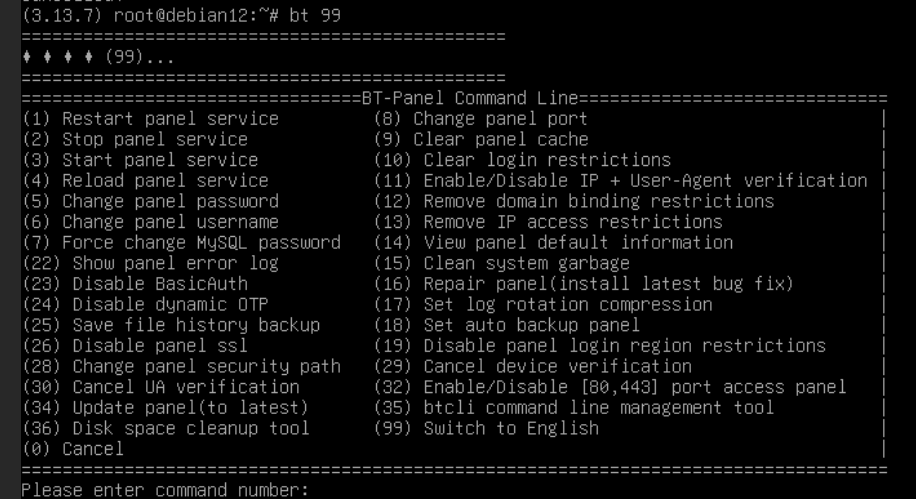Click "btcli command line management tool" entry

tap(574, 408)
